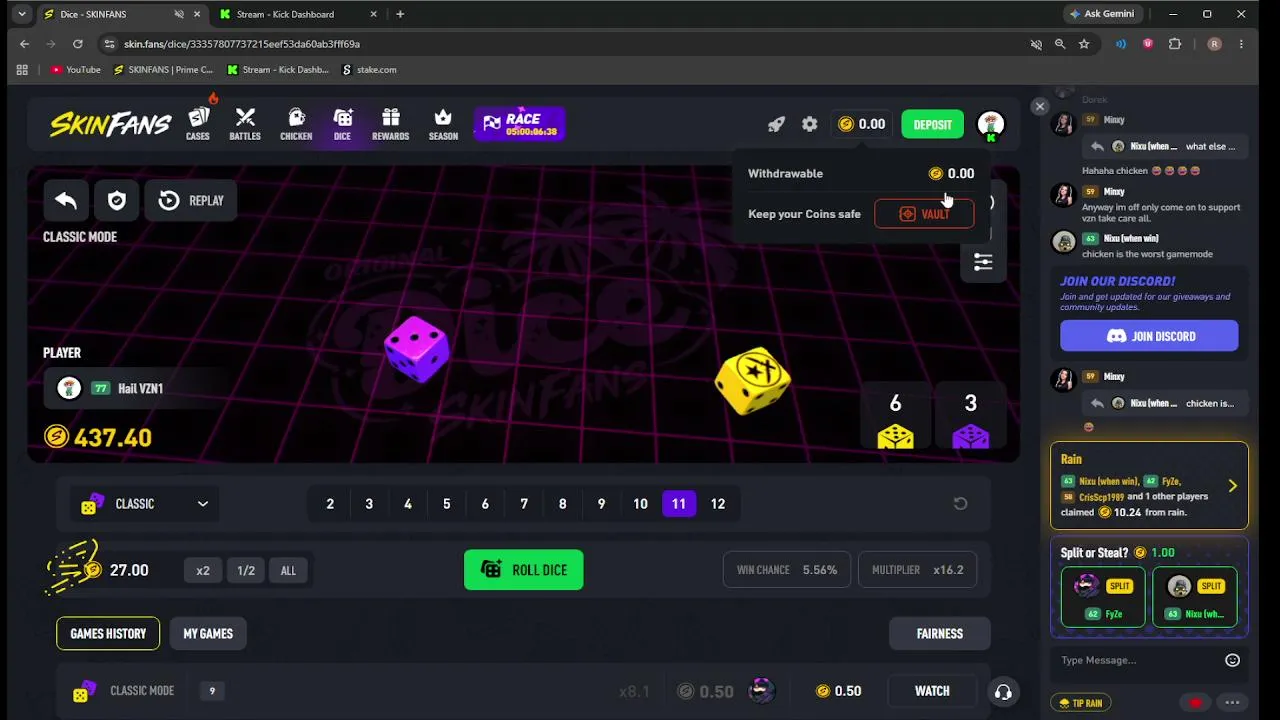Select target number 10
The image size is (1280, 720).
pyautogui.click(x=640, y=504)
